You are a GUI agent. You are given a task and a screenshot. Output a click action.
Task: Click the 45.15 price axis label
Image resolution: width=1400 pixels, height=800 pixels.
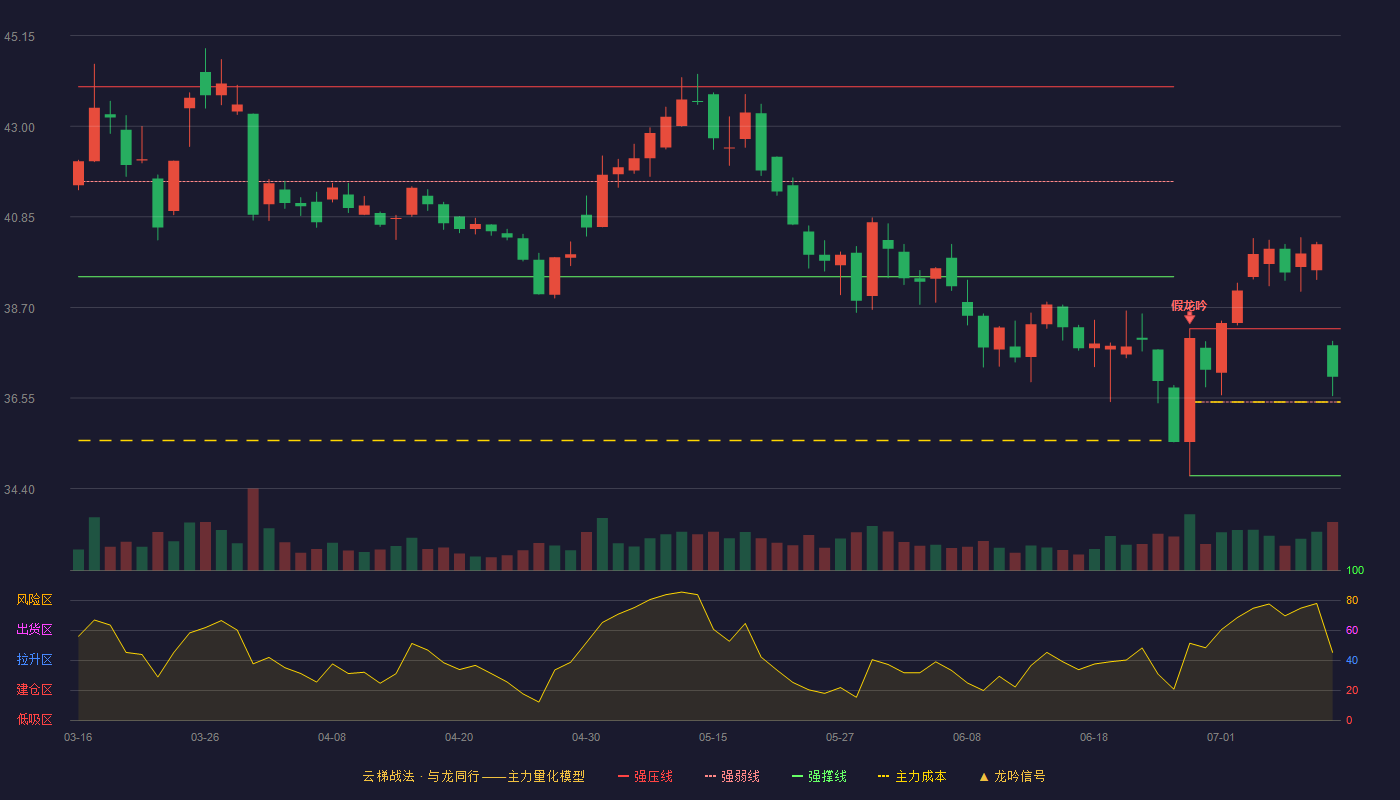coord(19,37)
